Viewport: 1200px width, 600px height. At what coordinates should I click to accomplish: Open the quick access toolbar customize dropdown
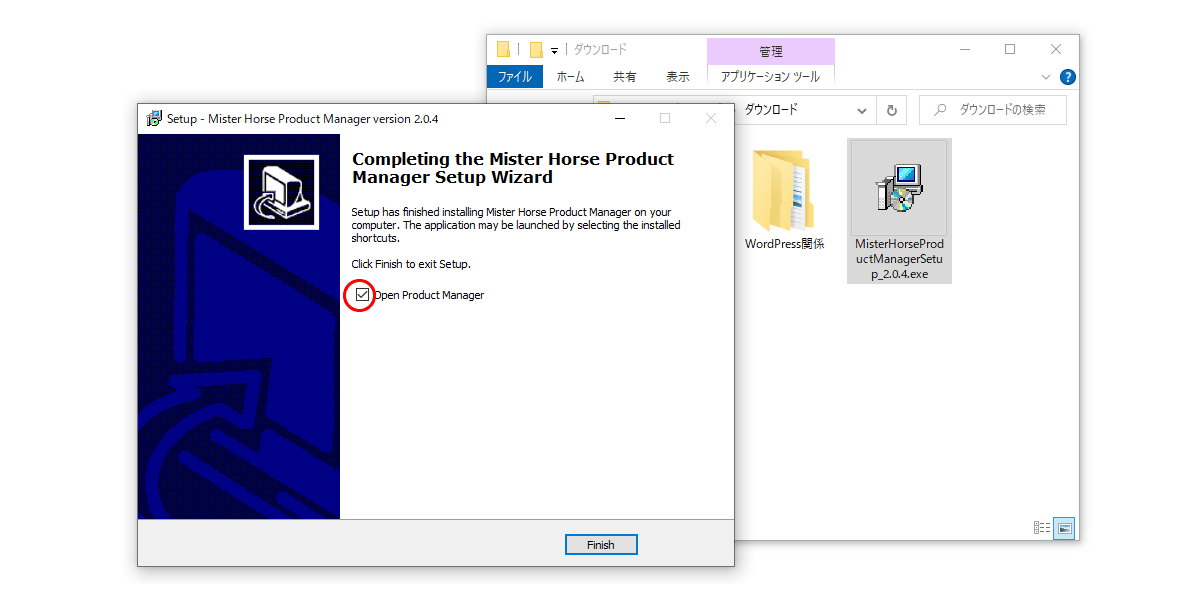coord(554,50)
